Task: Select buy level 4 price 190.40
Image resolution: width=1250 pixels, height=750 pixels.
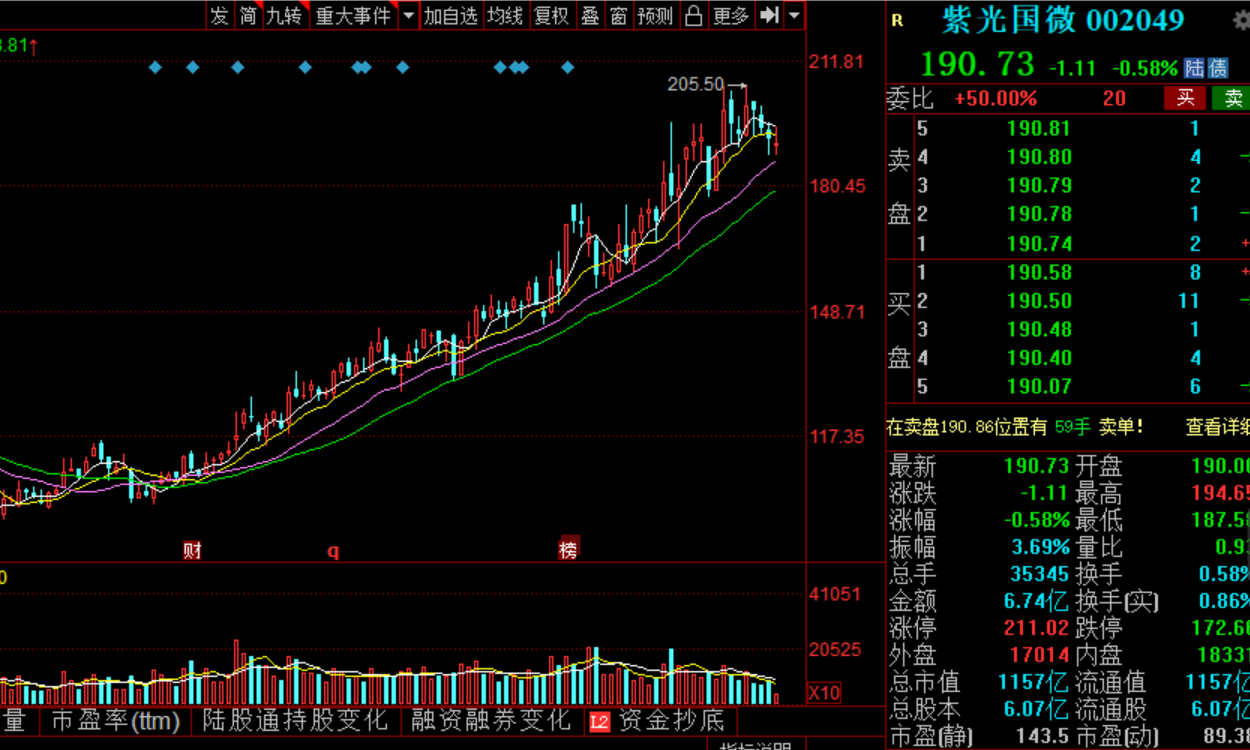Action: coord(1039,358)
